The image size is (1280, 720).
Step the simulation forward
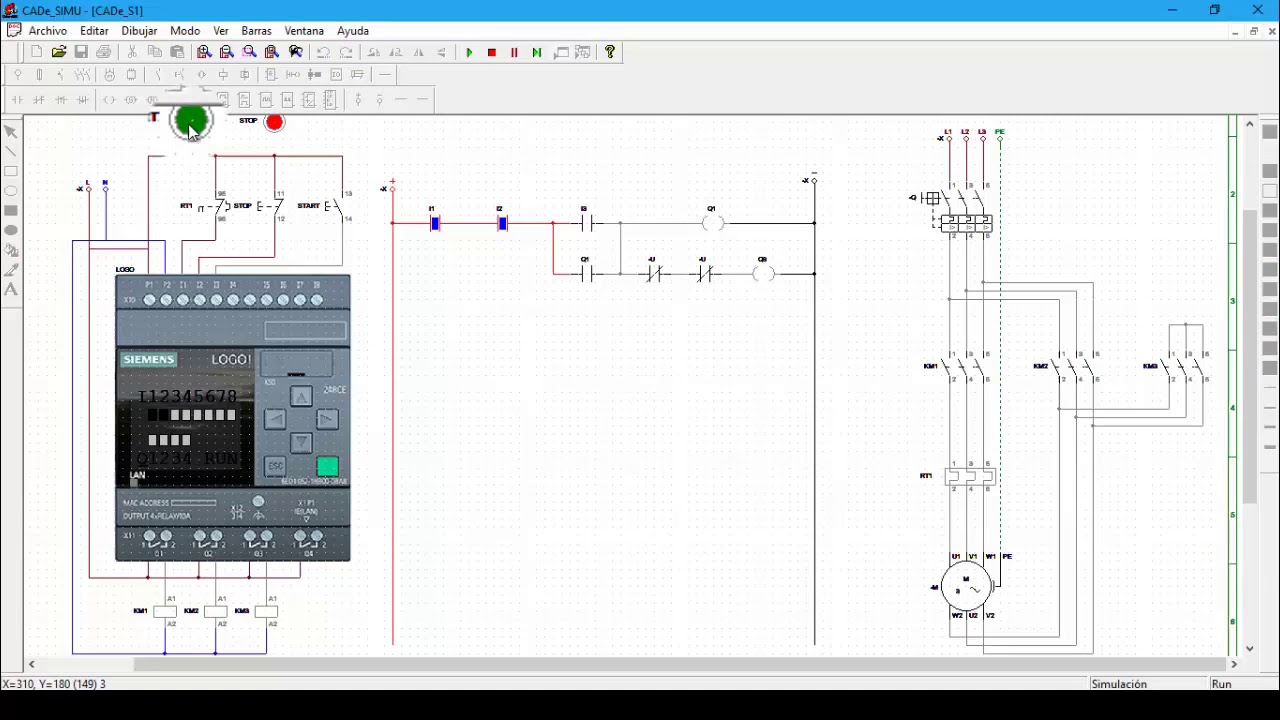[x=537, y=52]
